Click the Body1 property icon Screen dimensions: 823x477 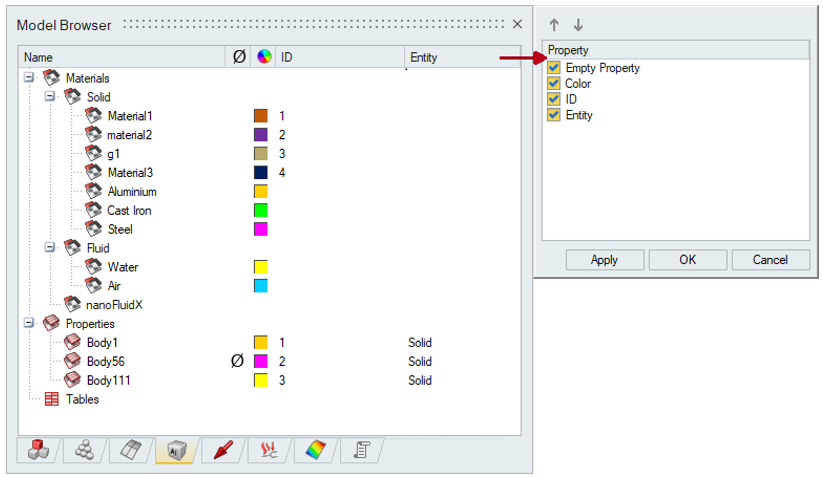click(x=72, y=342)
